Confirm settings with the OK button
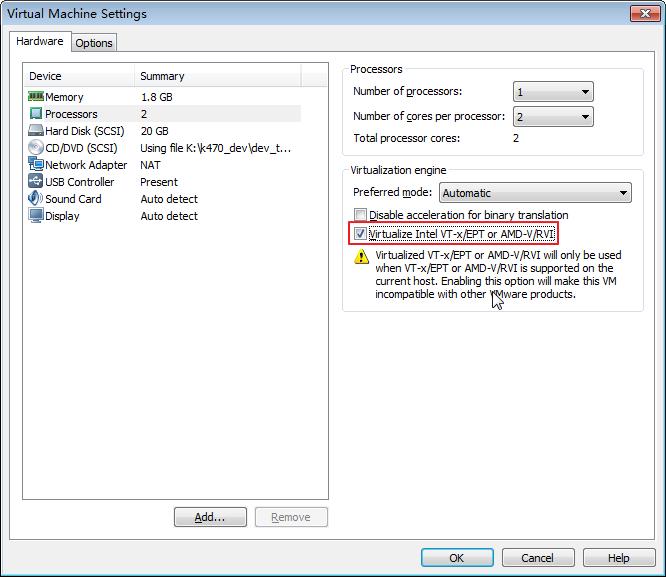 pyautogui.click(x=457, y=558)
